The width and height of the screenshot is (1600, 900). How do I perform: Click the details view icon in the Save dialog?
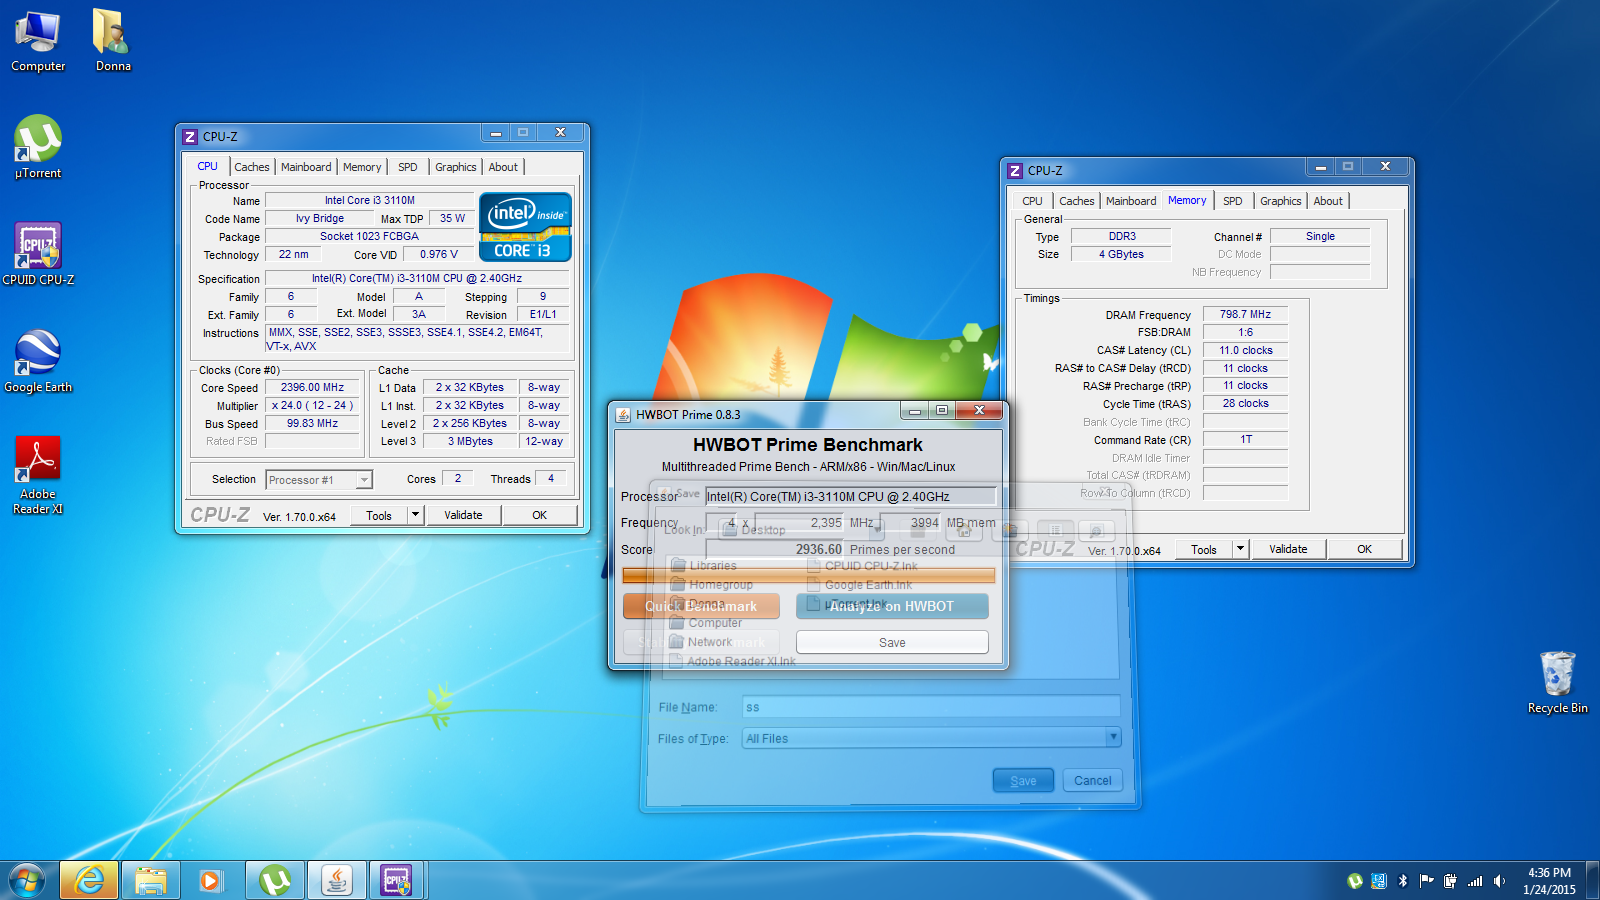tap(1095, 530)
